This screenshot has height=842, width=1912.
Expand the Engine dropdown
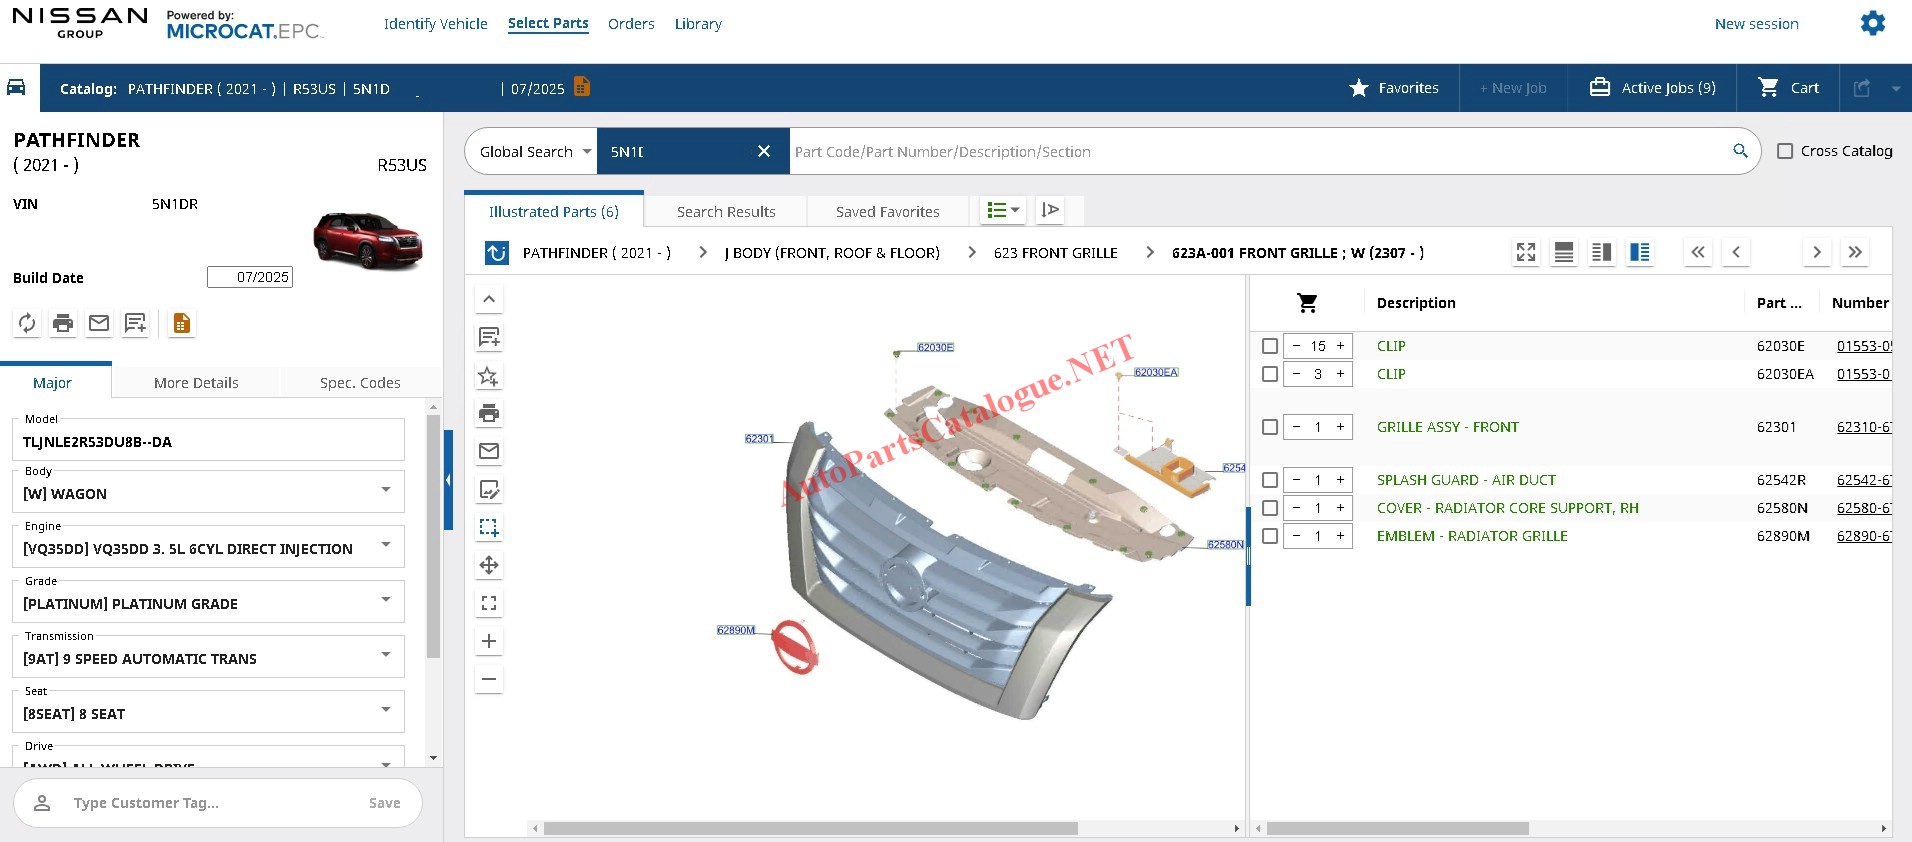coord(385,545)
